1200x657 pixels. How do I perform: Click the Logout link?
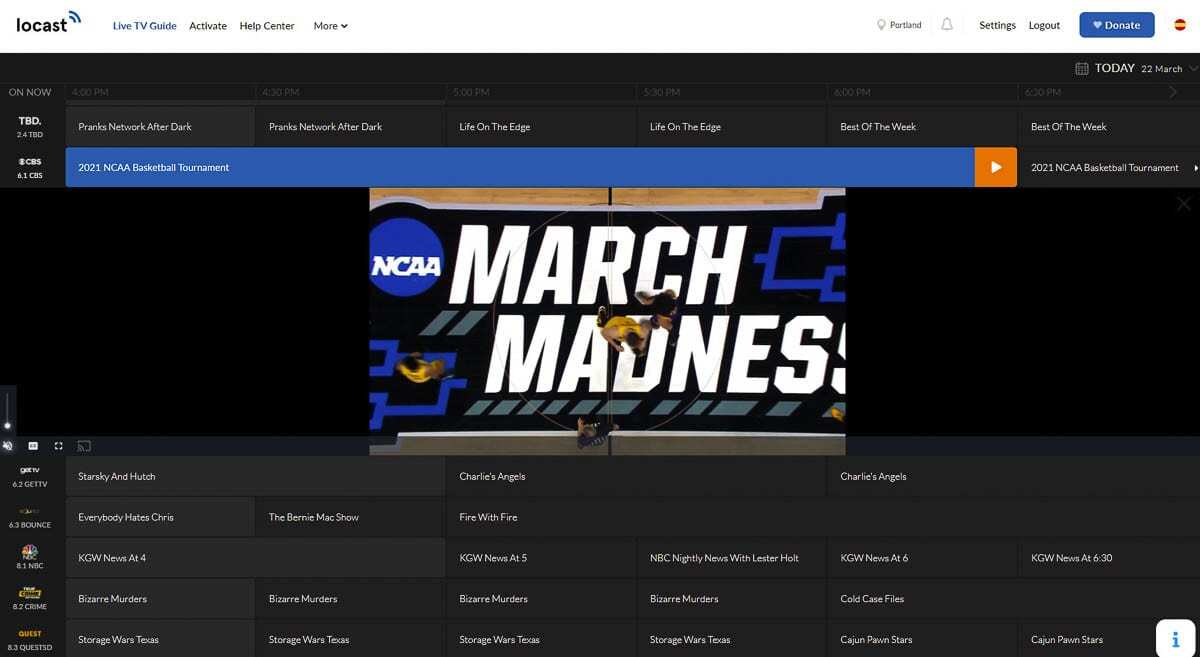(x=1044, y=25)
